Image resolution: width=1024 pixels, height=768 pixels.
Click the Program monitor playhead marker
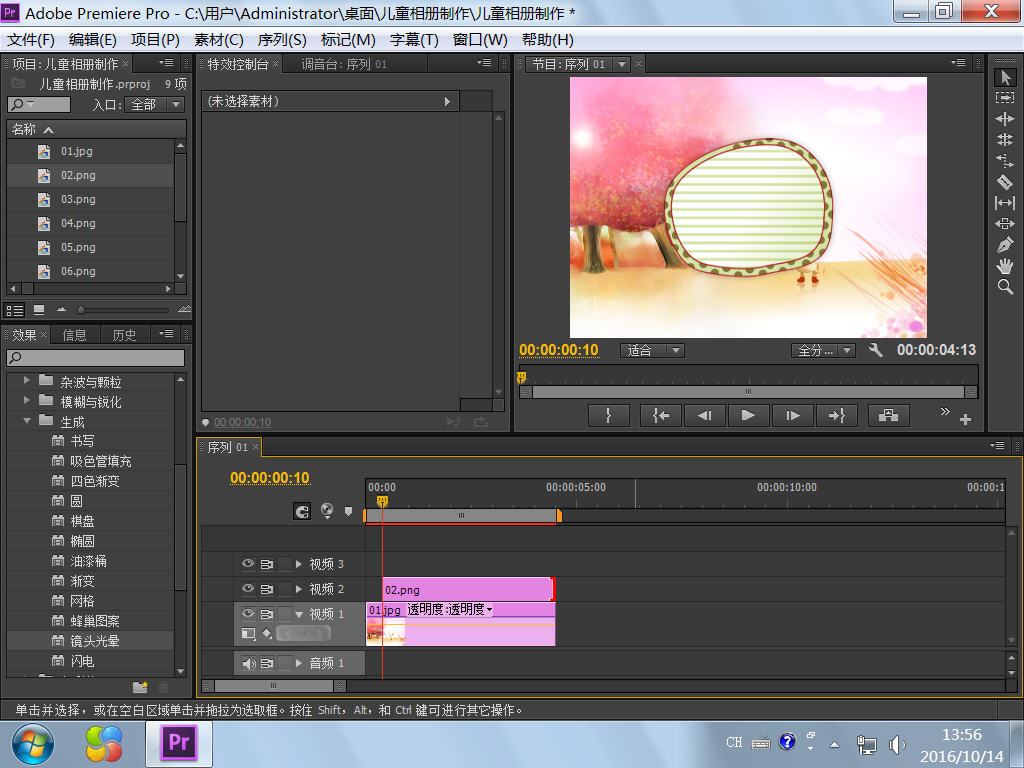pos(521,377)
